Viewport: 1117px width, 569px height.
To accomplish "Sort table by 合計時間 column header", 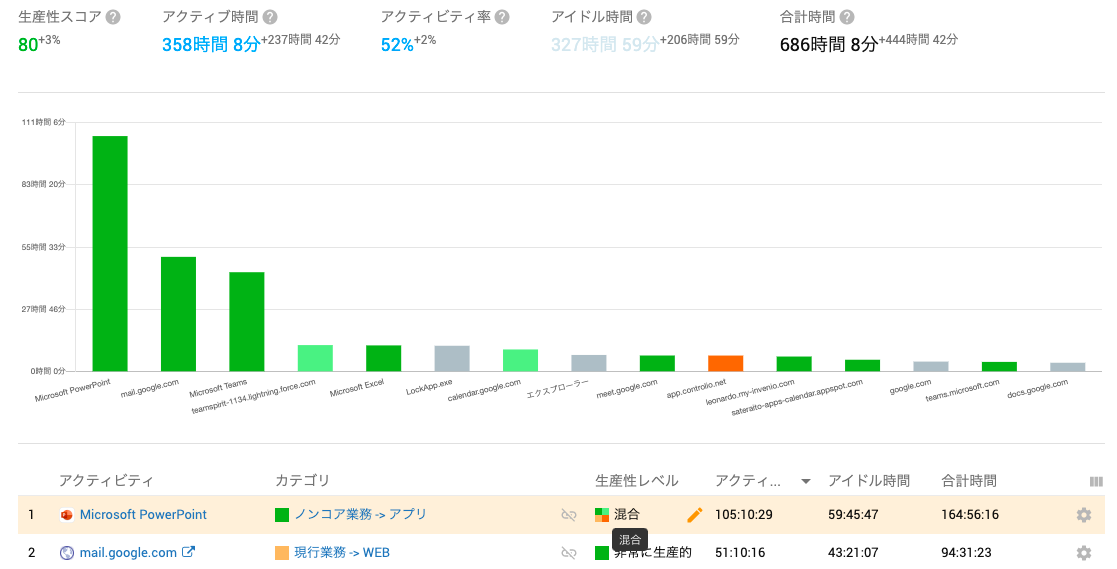I will [969, 481].
